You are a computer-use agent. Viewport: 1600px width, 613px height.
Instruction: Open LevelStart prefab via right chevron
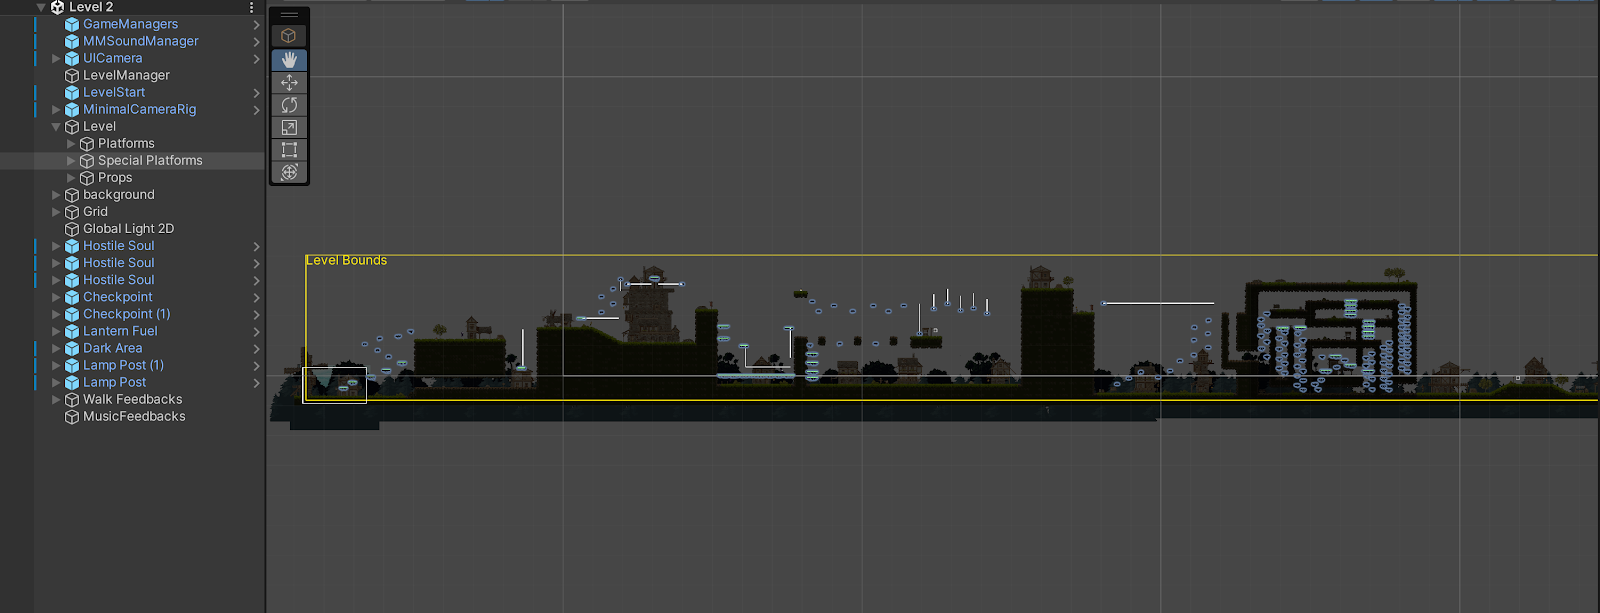tap(256, 92)
